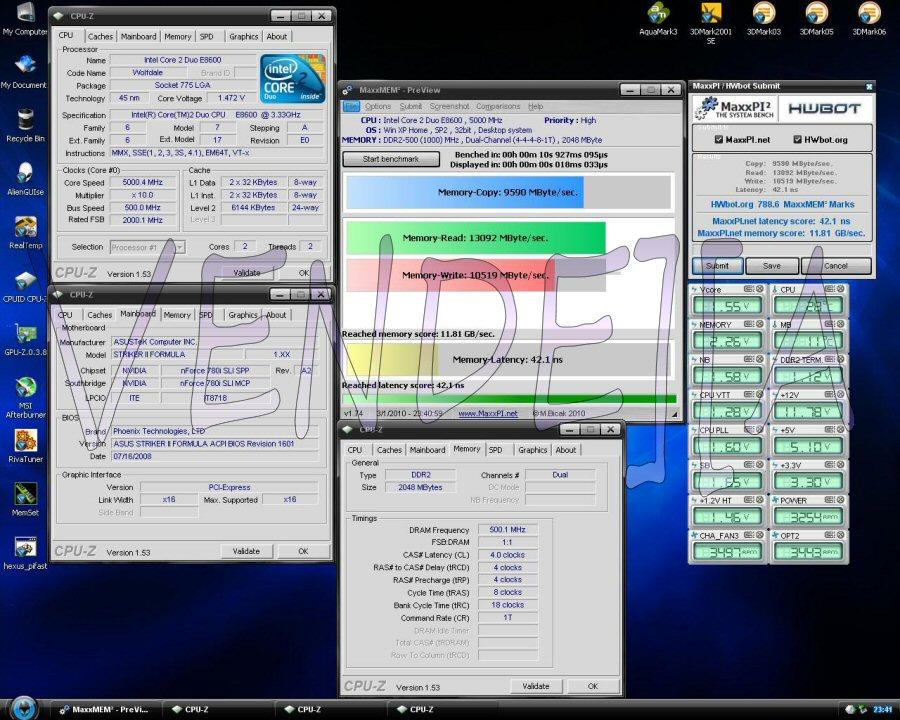Click the Core Speed value field
This screenshot has height=720, width=900.
point(142,183)
